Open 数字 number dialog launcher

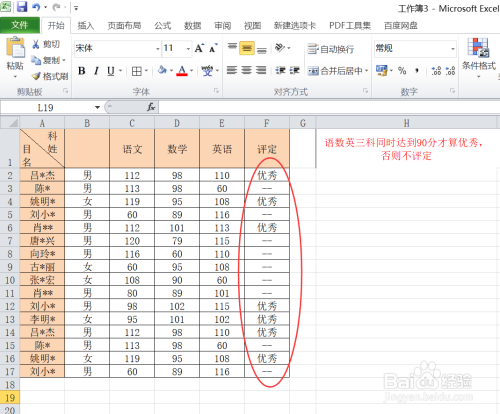452,91
